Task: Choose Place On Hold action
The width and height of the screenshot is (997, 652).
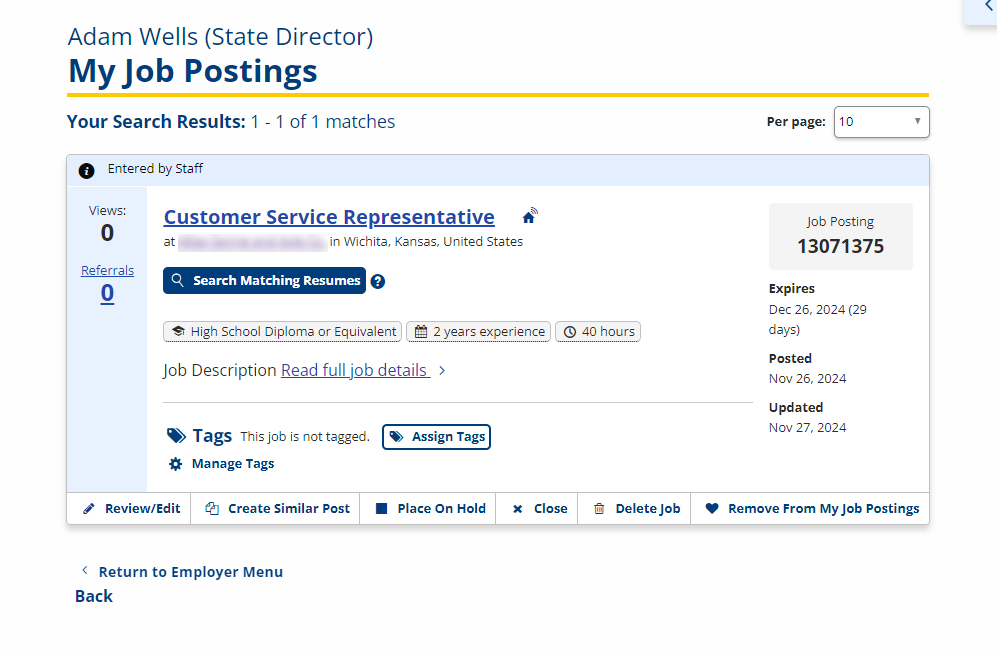Action: pyautogui.click(x=430, y=509)
